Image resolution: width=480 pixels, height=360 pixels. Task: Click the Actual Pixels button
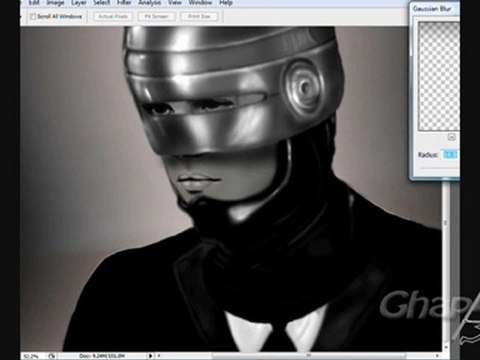pos(113,16)
